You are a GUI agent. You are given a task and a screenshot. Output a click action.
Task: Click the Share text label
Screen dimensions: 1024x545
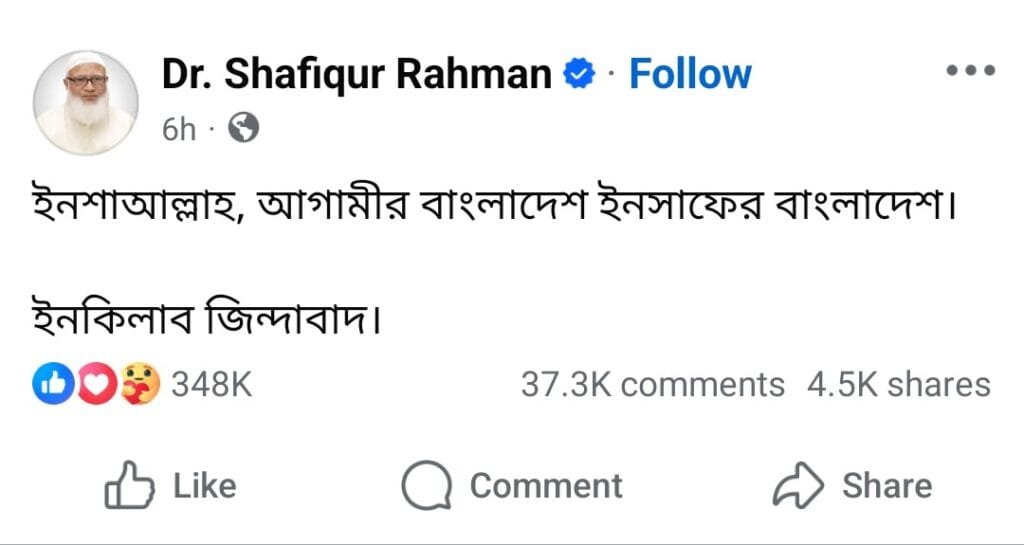[x=886, y=486]
